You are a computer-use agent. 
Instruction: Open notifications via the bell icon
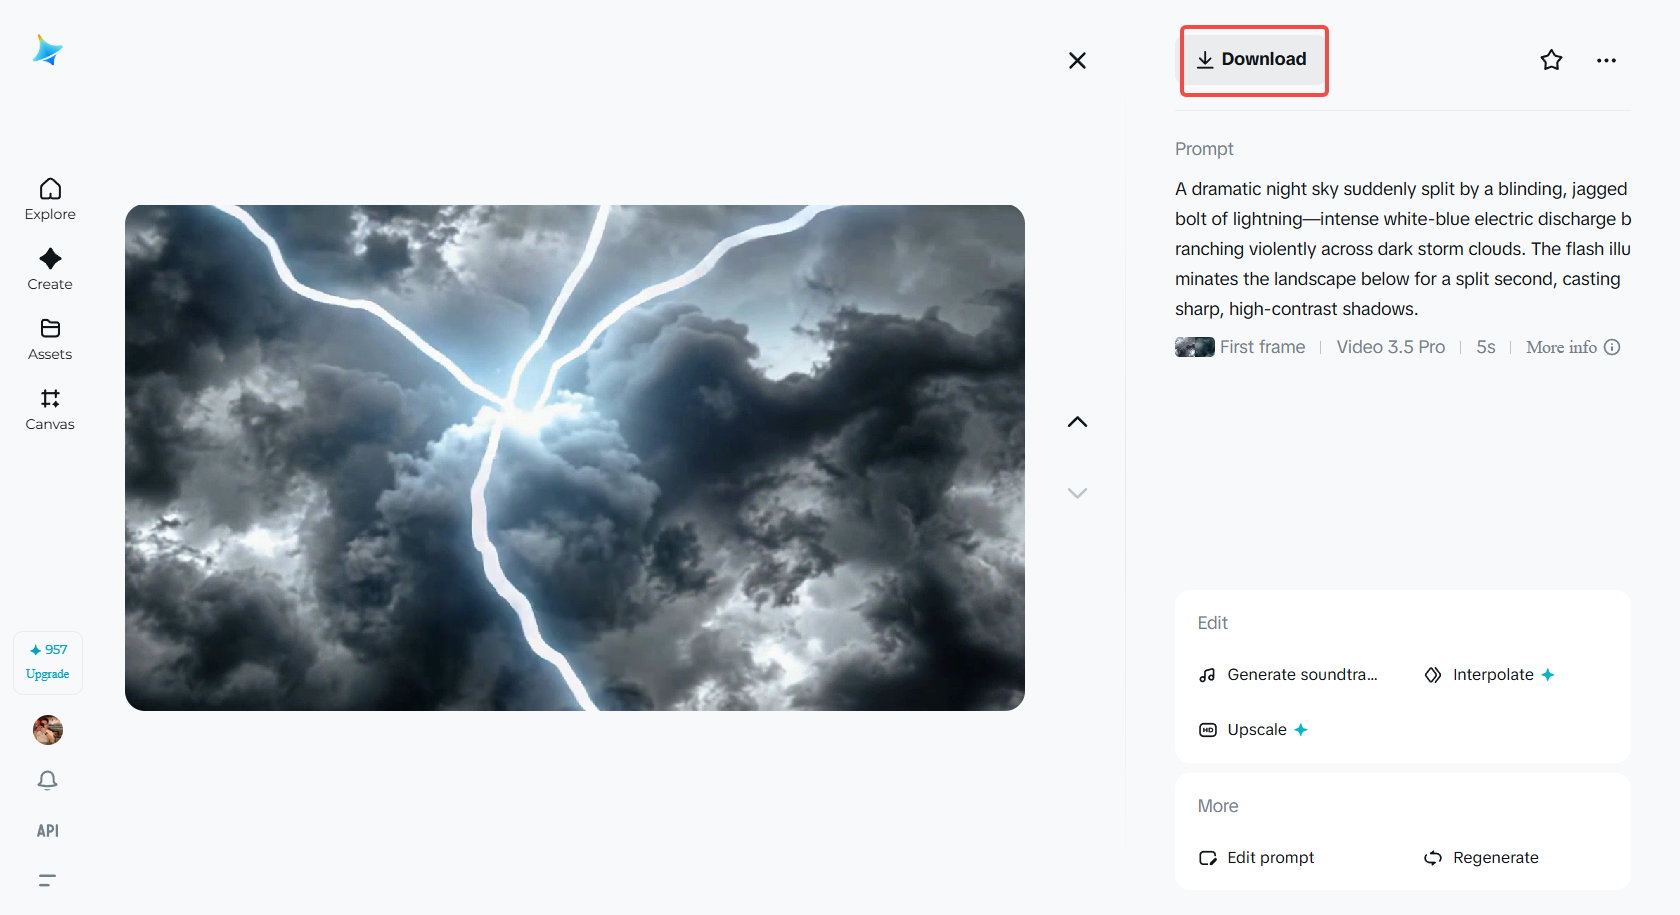47,780
